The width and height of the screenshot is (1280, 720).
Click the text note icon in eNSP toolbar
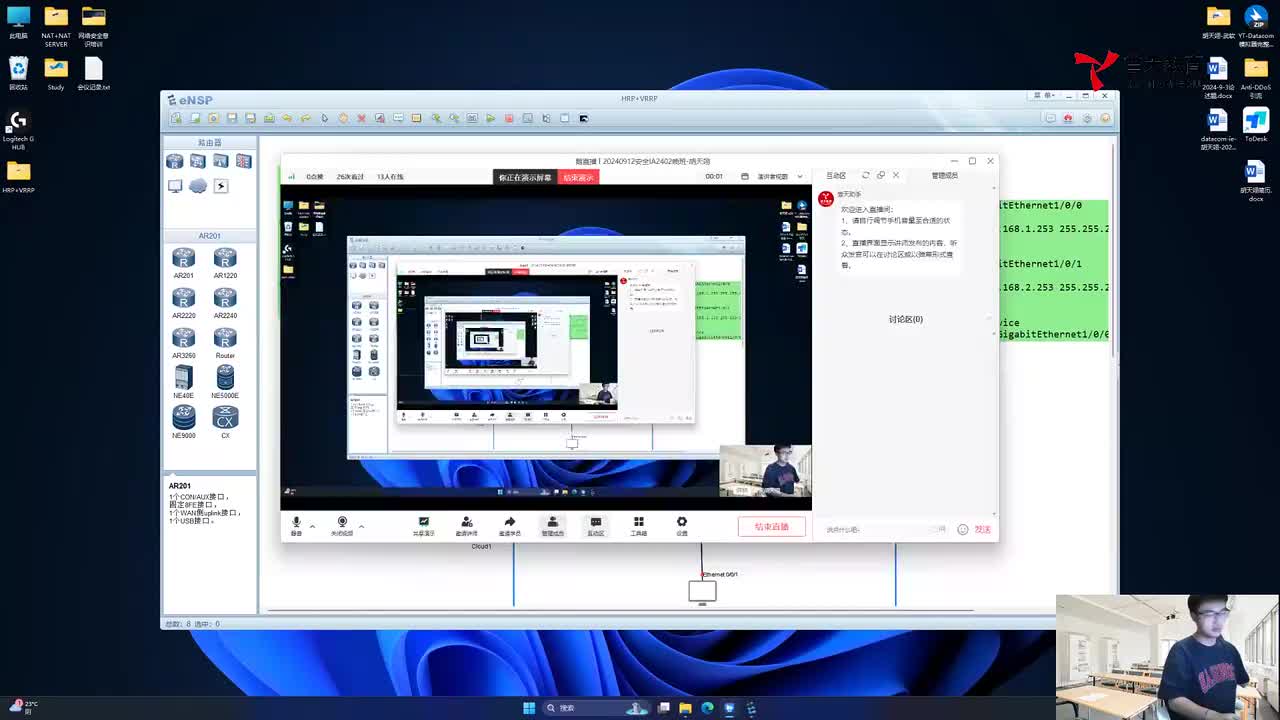click(398, 118)
